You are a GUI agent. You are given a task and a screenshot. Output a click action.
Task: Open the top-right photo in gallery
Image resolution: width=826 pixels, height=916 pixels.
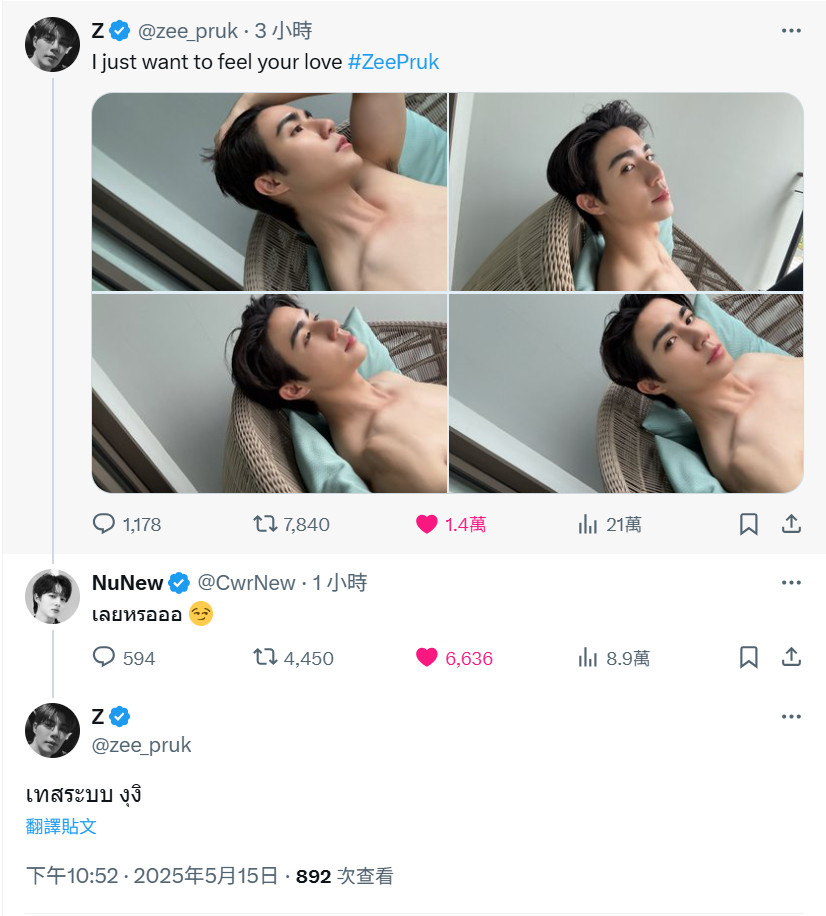click(626, 192)
